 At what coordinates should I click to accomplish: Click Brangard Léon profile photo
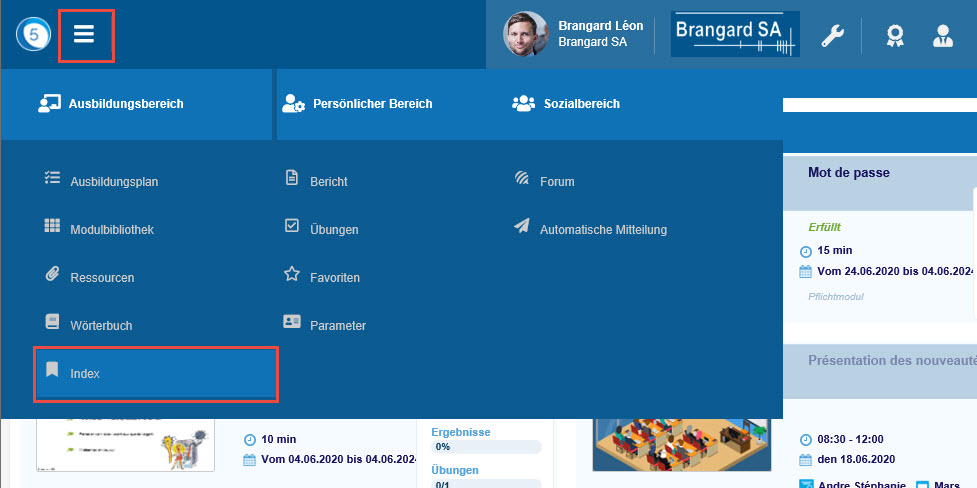click(525, 34)
